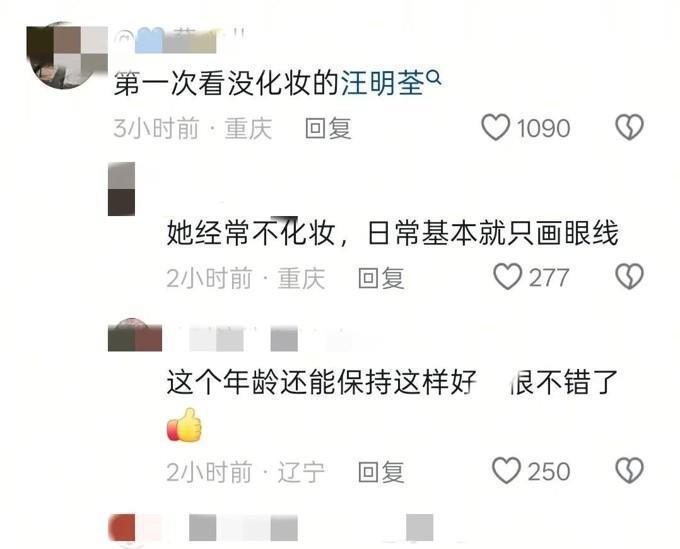Reply to the 她经常不化妆 comment
The width and height of the screenshot is (680, 549).
pos(381,278)
